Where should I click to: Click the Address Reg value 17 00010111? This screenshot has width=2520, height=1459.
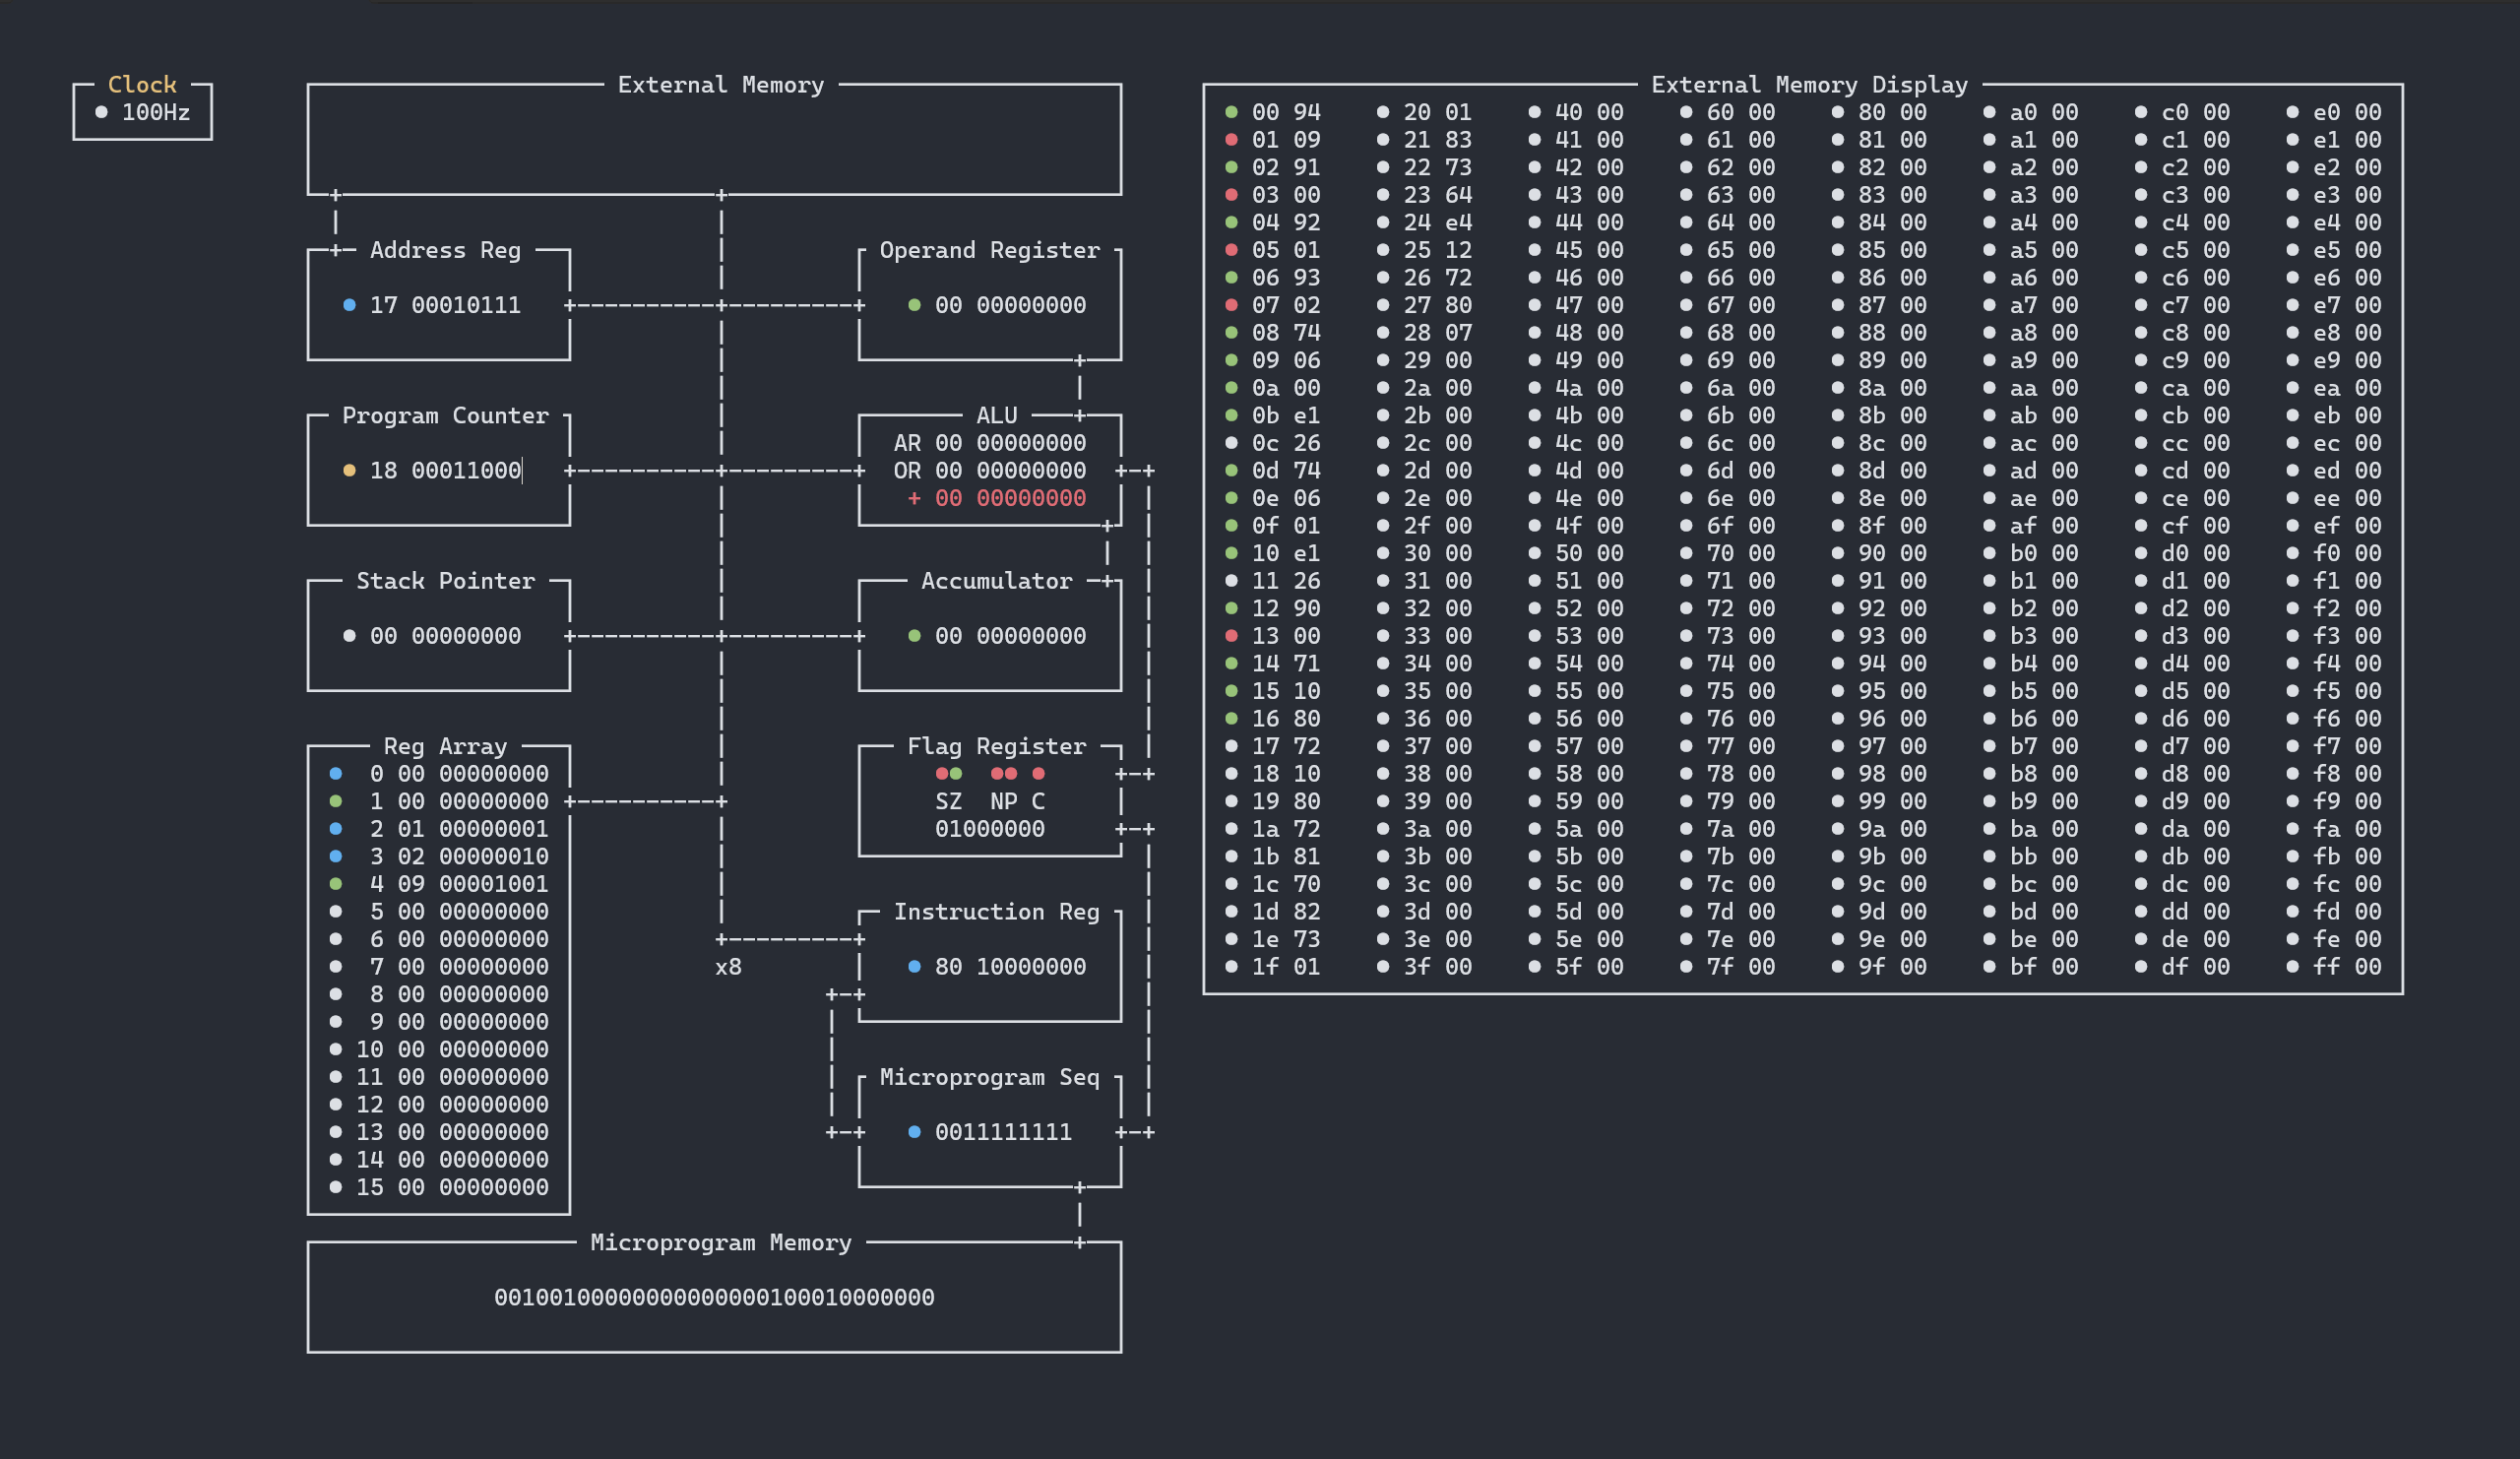click(446, 305)
